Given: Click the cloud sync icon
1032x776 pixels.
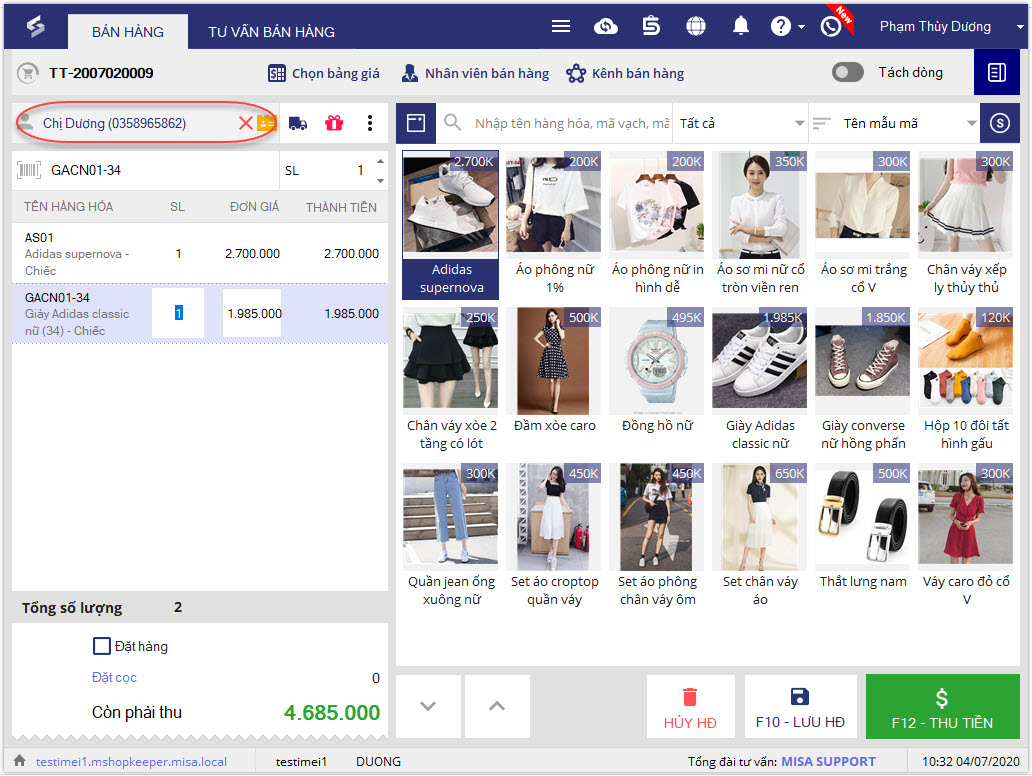Looking at the screenshot, I should [x=606, y=26].
